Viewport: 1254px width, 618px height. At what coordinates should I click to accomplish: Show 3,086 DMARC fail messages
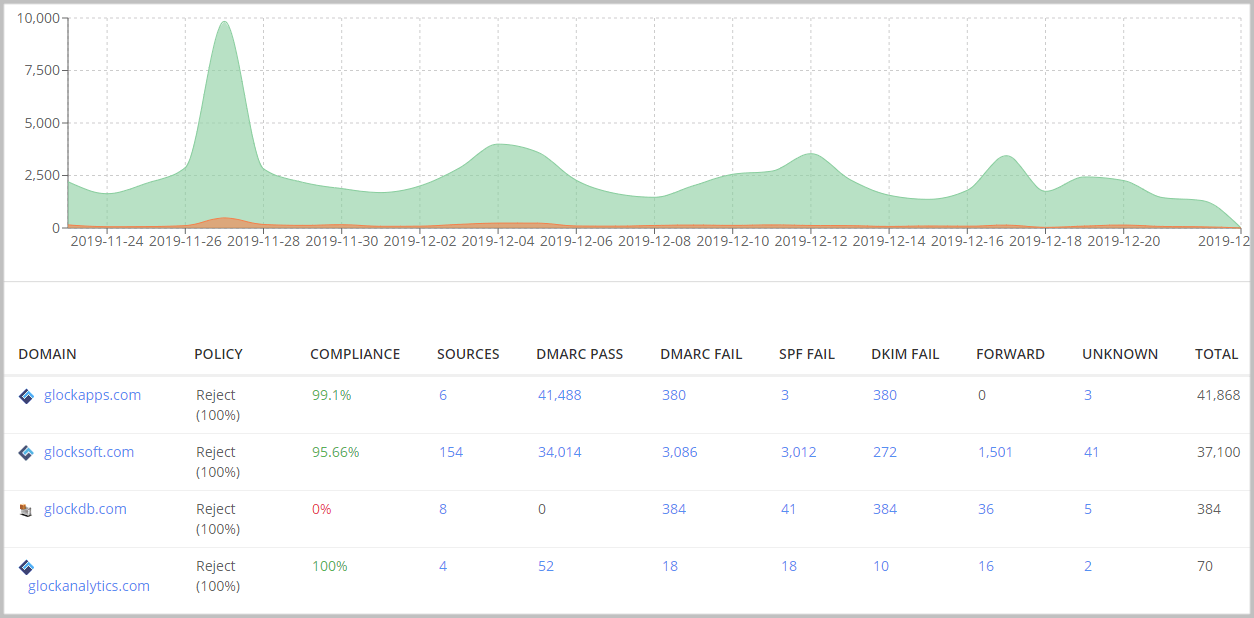679,452
